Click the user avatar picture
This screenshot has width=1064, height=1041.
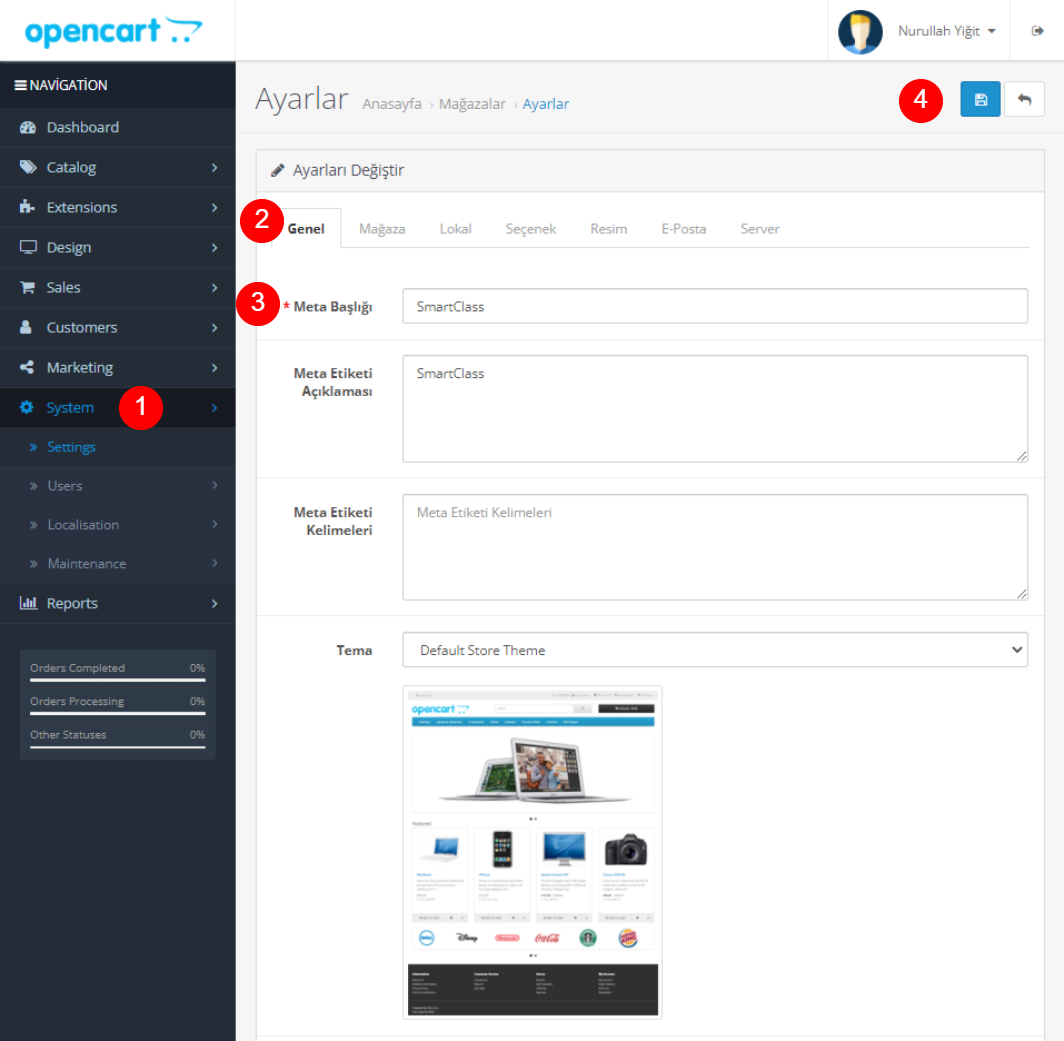(x=860, y=32)
